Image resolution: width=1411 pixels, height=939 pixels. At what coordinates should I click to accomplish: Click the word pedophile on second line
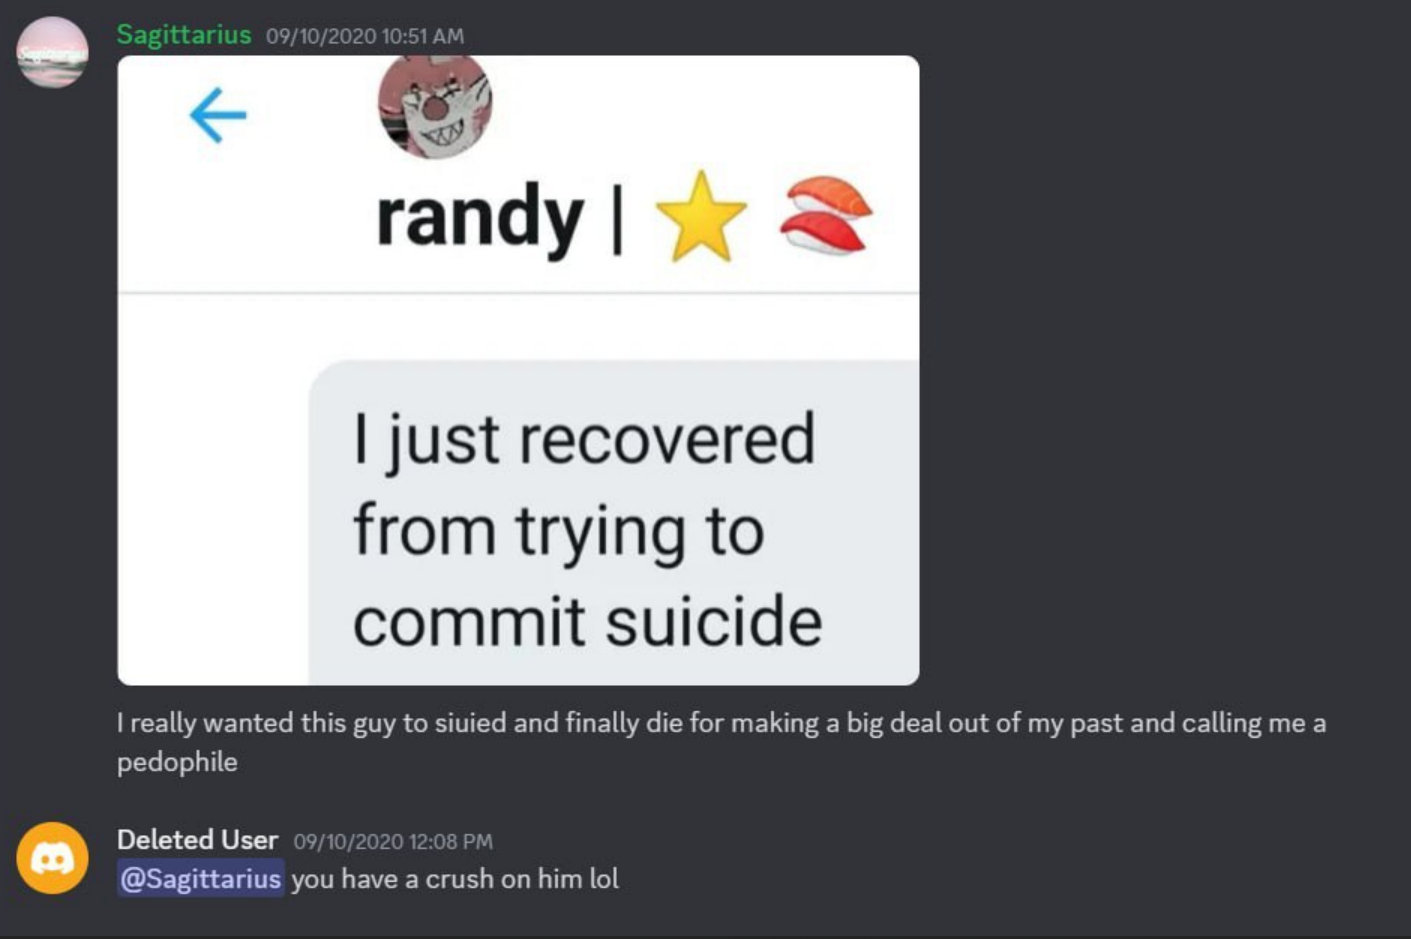[177, 762]
